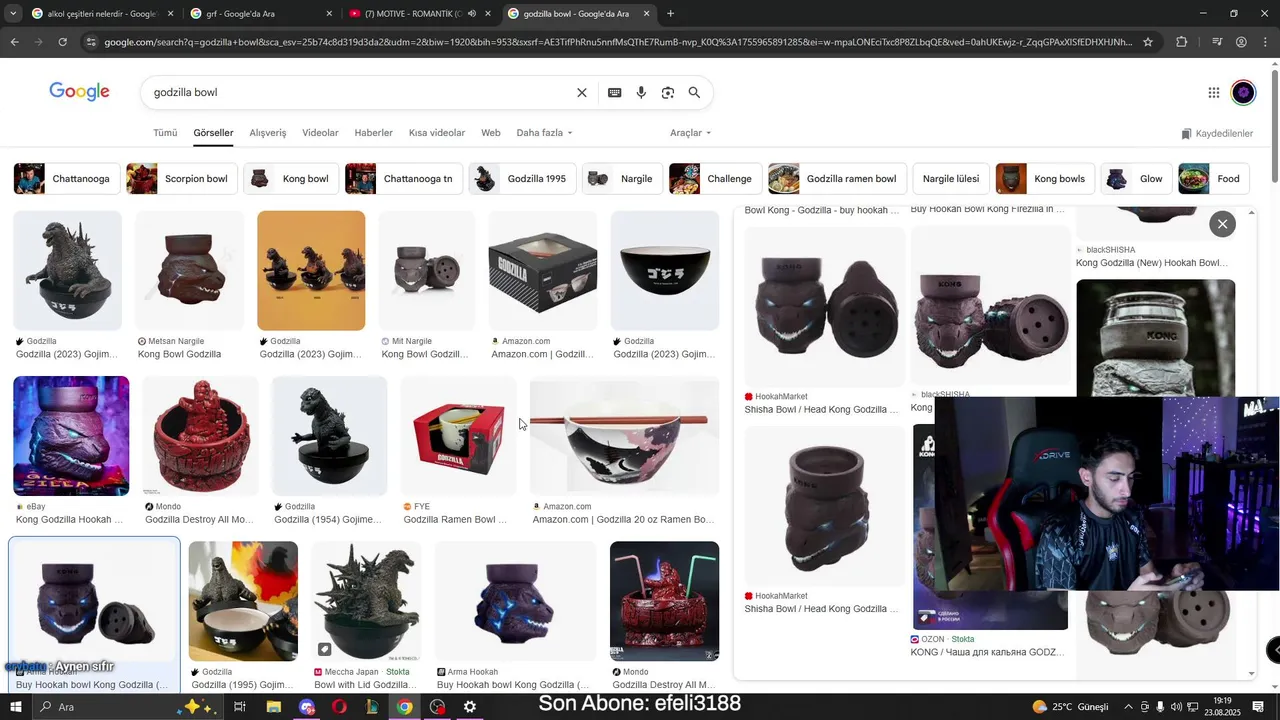
Task: Click the Windows Start button
Action: (15, 707)
